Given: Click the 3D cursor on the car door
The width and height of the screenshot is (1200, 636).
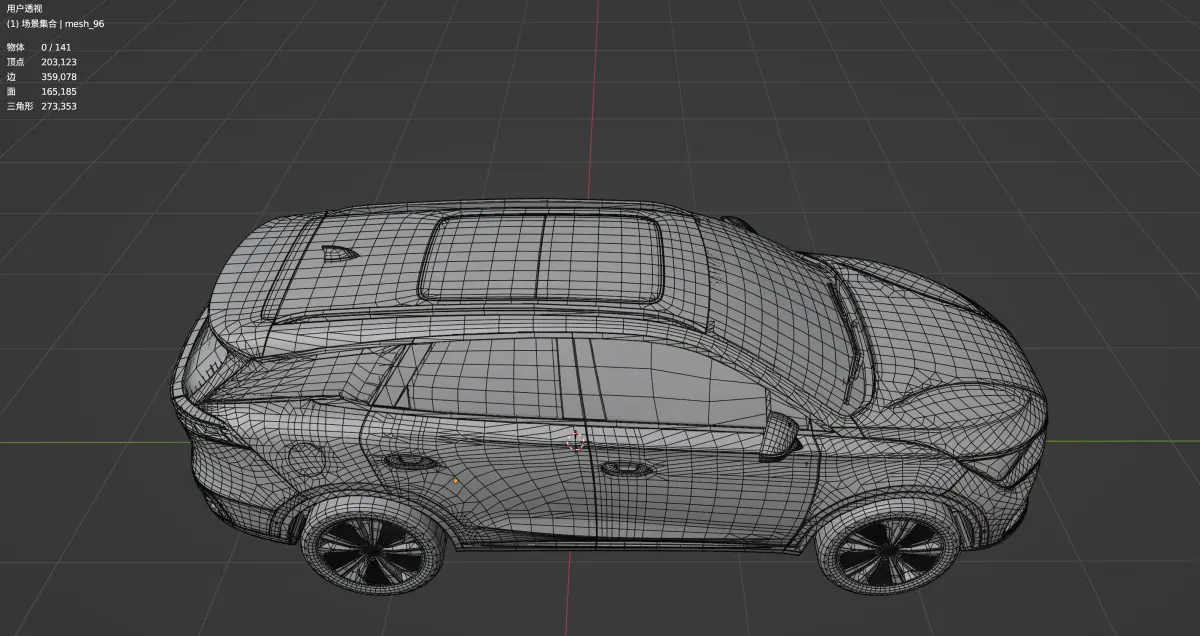Looking at the screenshot, I should pos(576,441).
